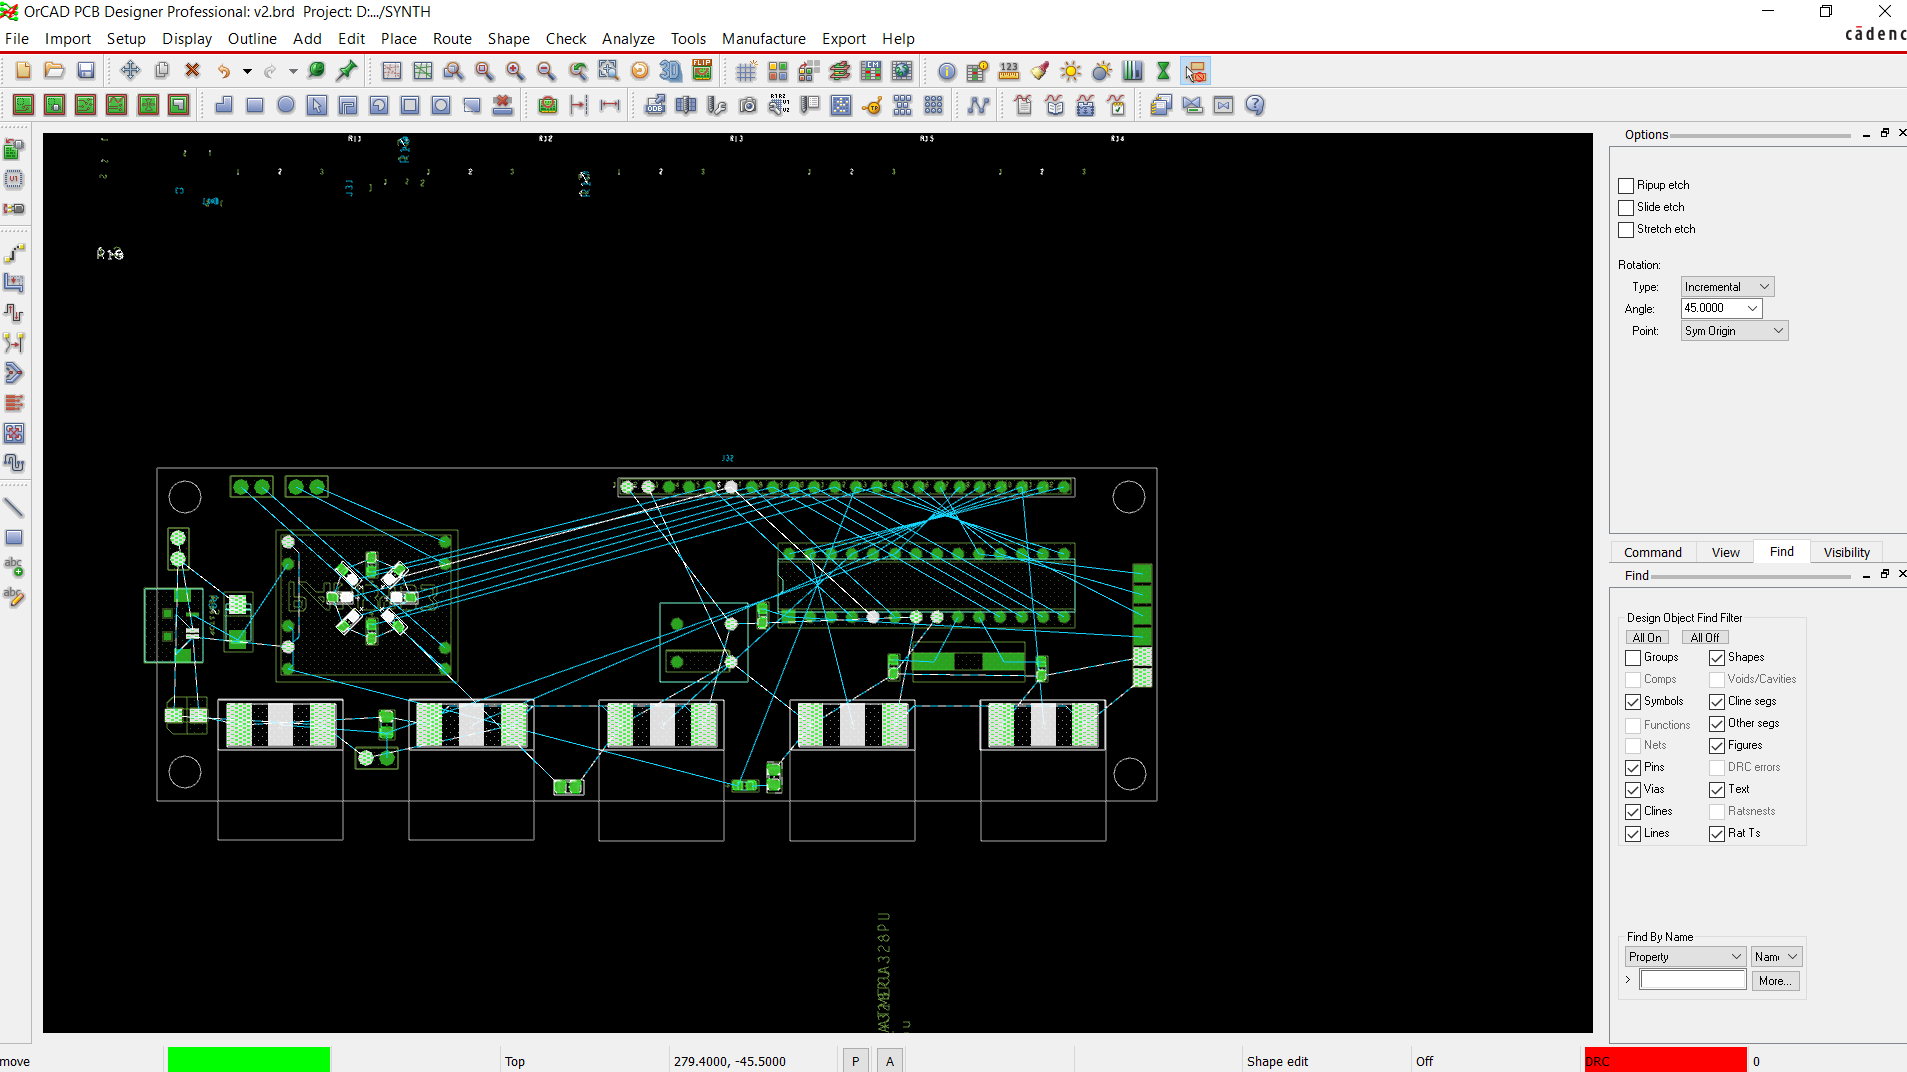Screen dimensions: 1907x1072
Task: Click the More... button
Action: tap(1775, 981)
